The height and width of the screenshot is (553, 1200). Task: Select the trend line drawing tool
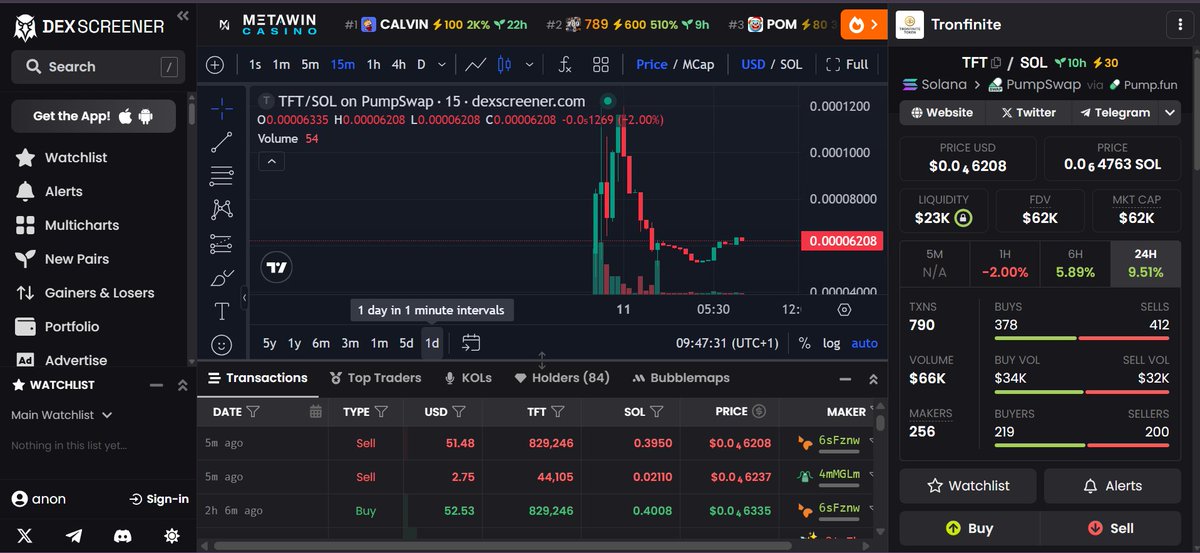(222, 143)
